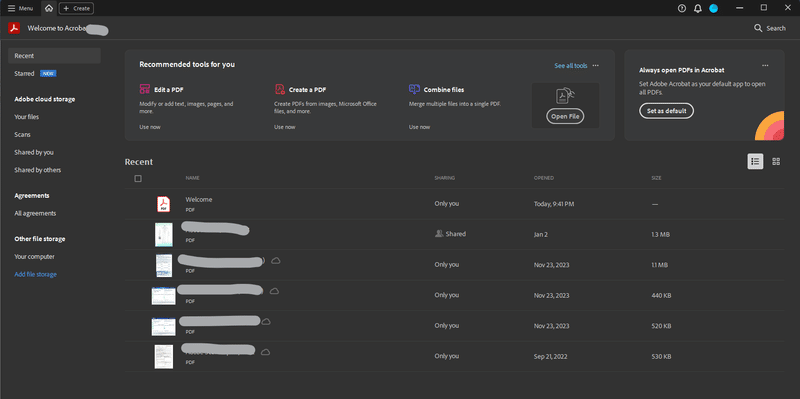Click the Add file storage link
800x399 pixels.
click(x=35, y=275)
